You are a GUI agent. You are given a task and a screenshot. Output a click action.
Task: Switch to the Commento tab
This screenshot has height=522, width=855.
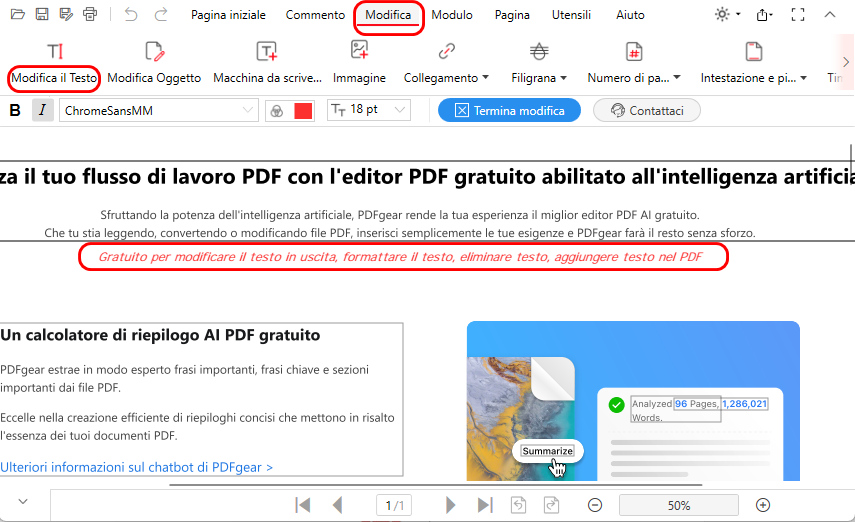(315, 15)
